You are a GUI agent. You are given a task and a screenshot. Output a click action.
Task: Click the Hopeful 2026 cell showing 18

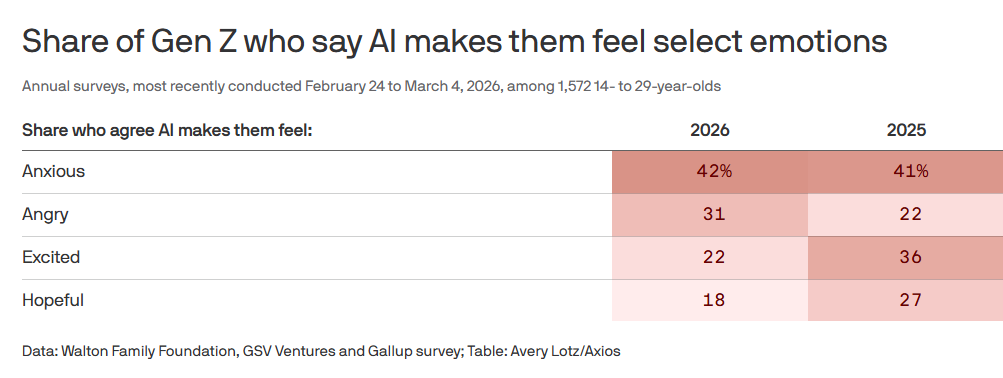click(710, 300)
